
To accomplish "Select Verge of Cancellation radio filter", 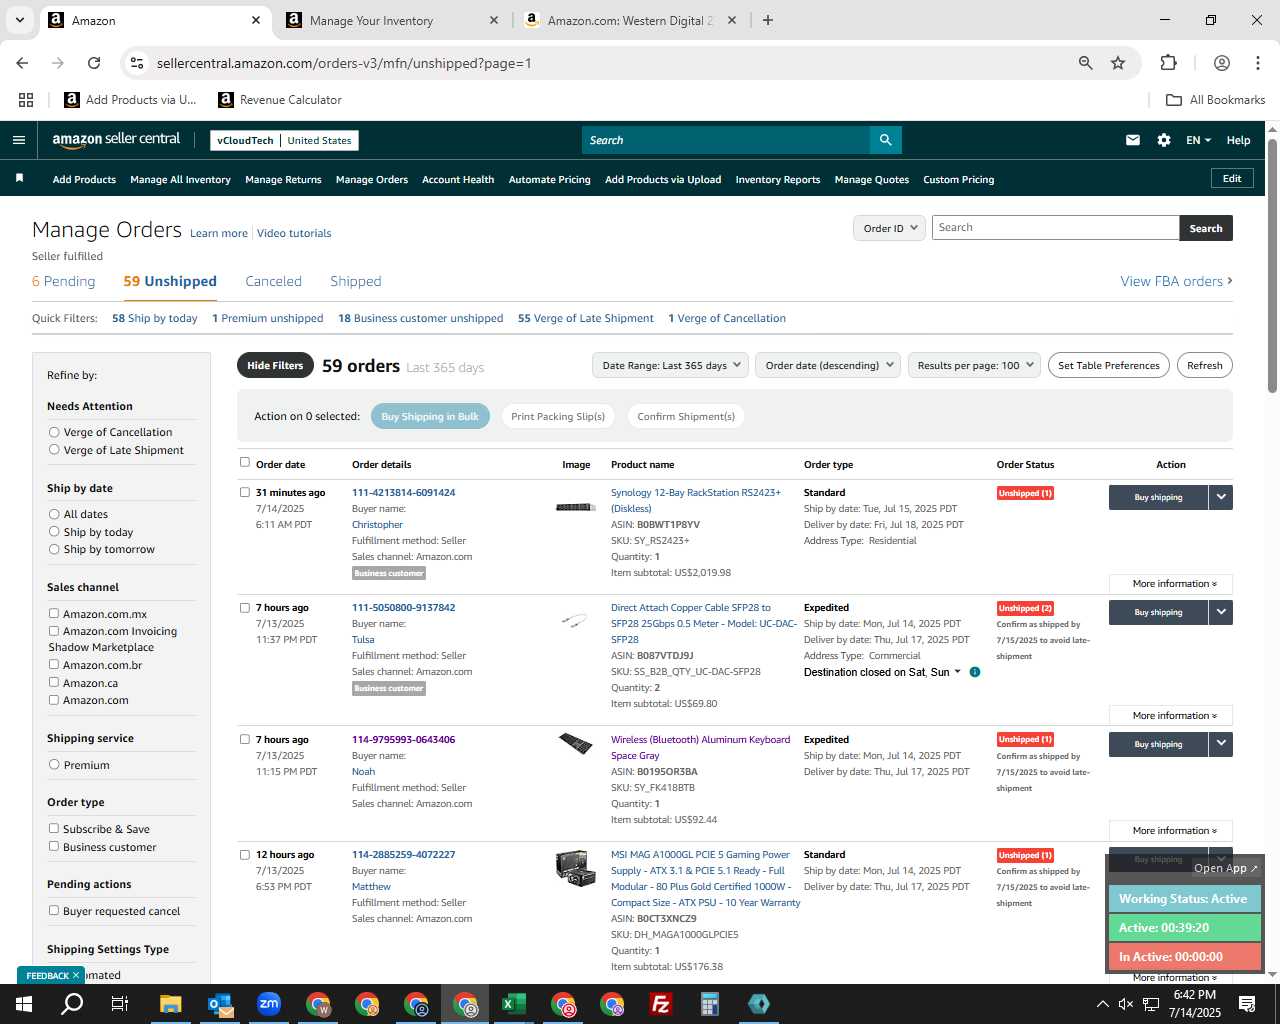I will (54, 432).
